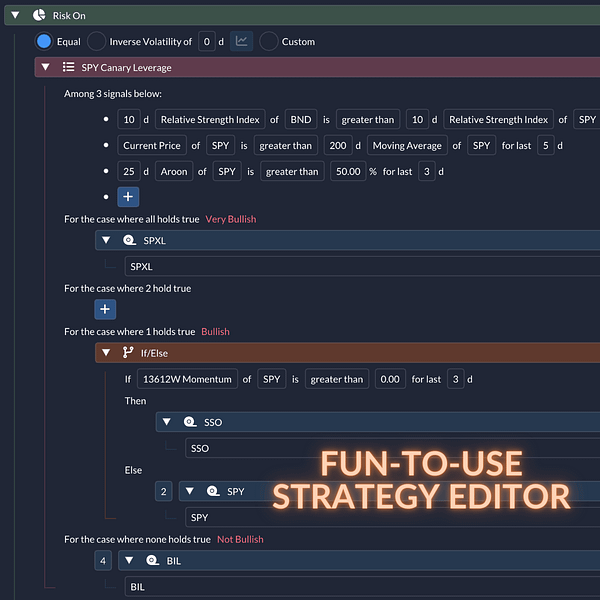Click the asset icon next to SPXL
The image size is (600, 600).
coord(128,241)
